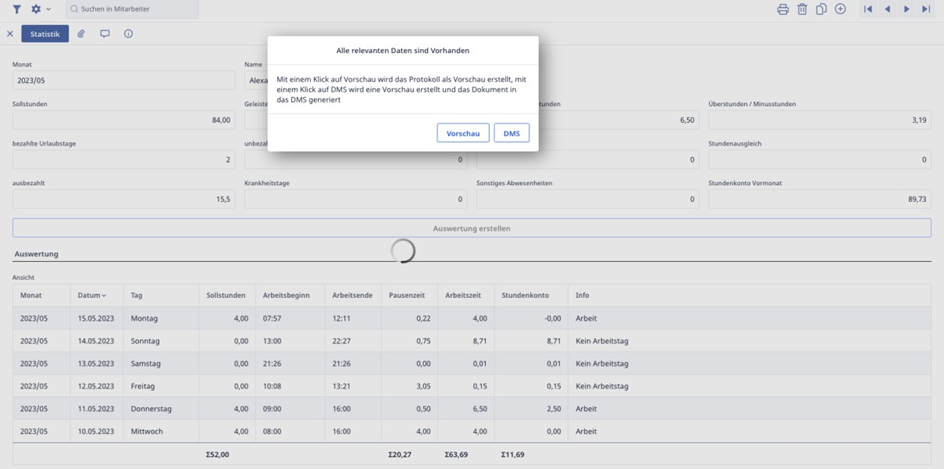The height and width of the screenshot is (469, 944).
Task: Go to the next record
Action: (x=907, y=9)
